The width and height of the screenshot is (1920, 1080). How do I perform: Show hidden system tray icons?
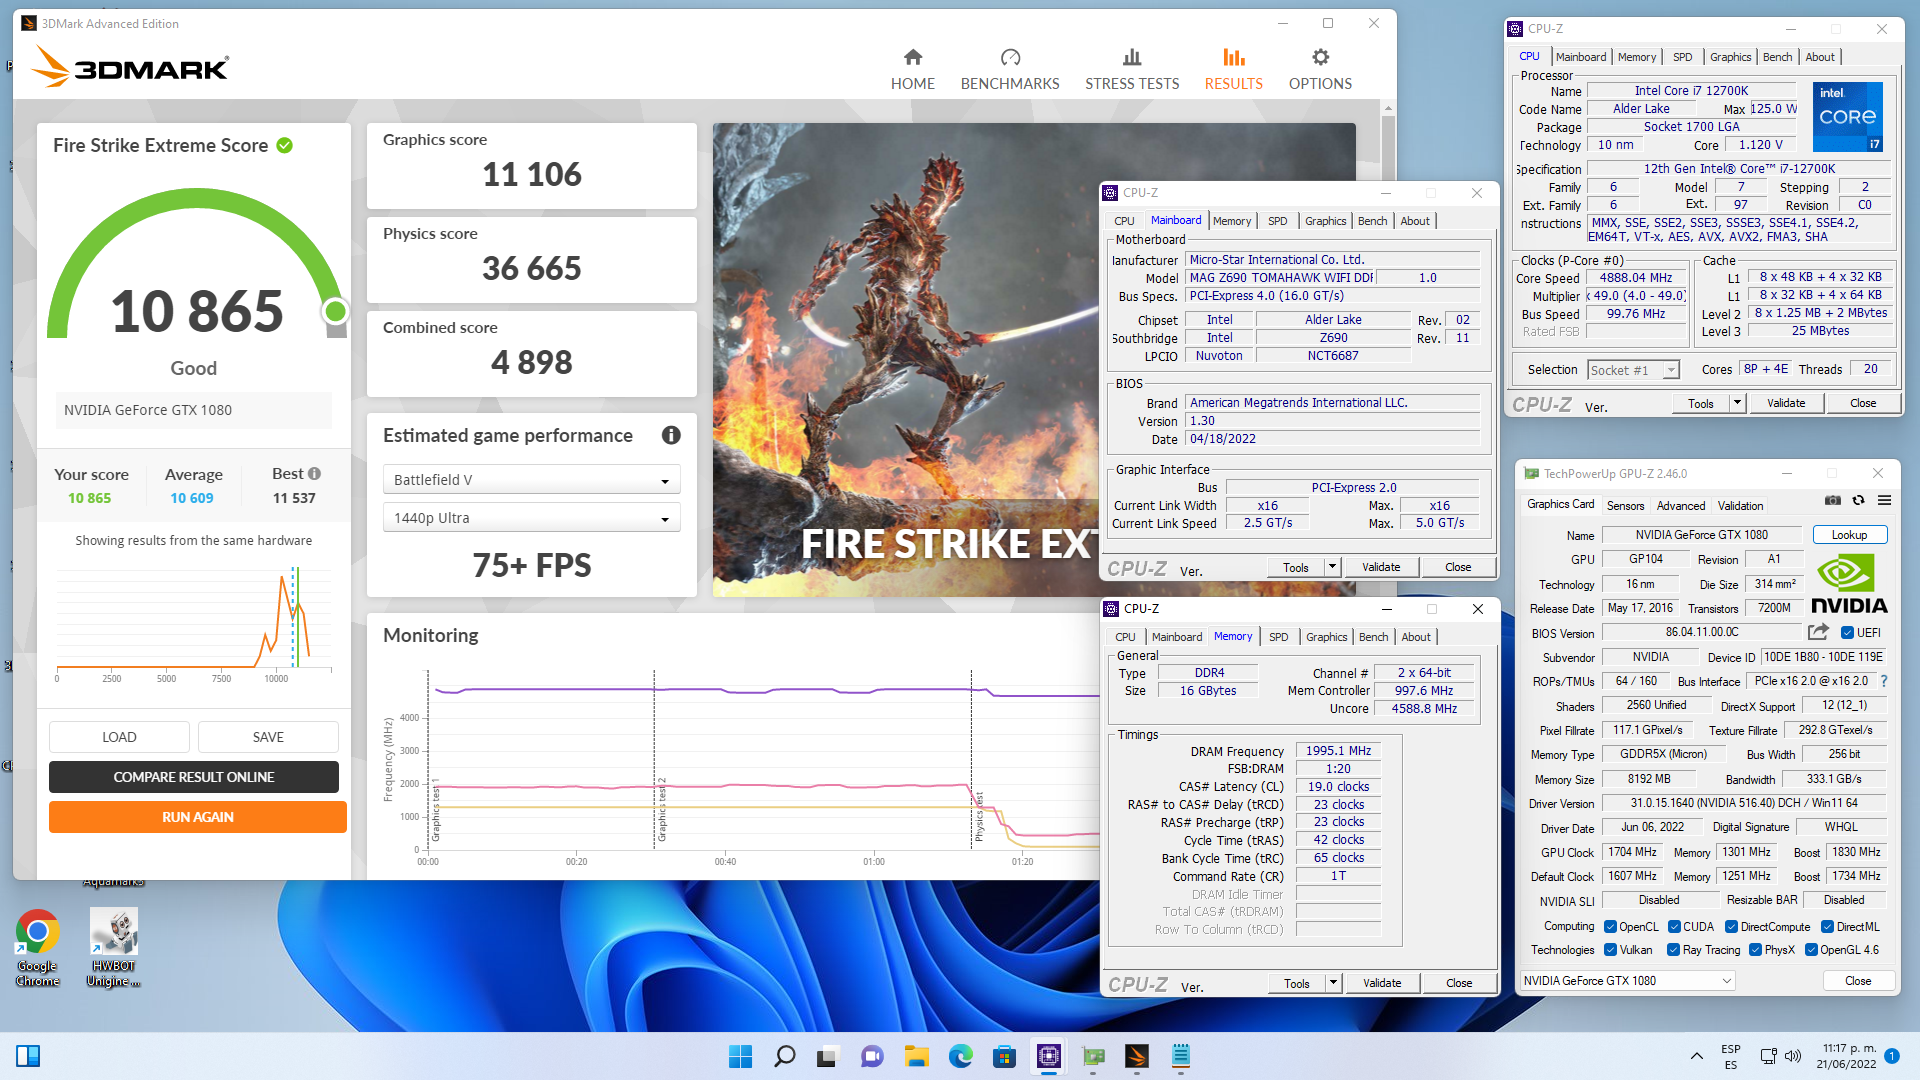click(1696, 1056)
